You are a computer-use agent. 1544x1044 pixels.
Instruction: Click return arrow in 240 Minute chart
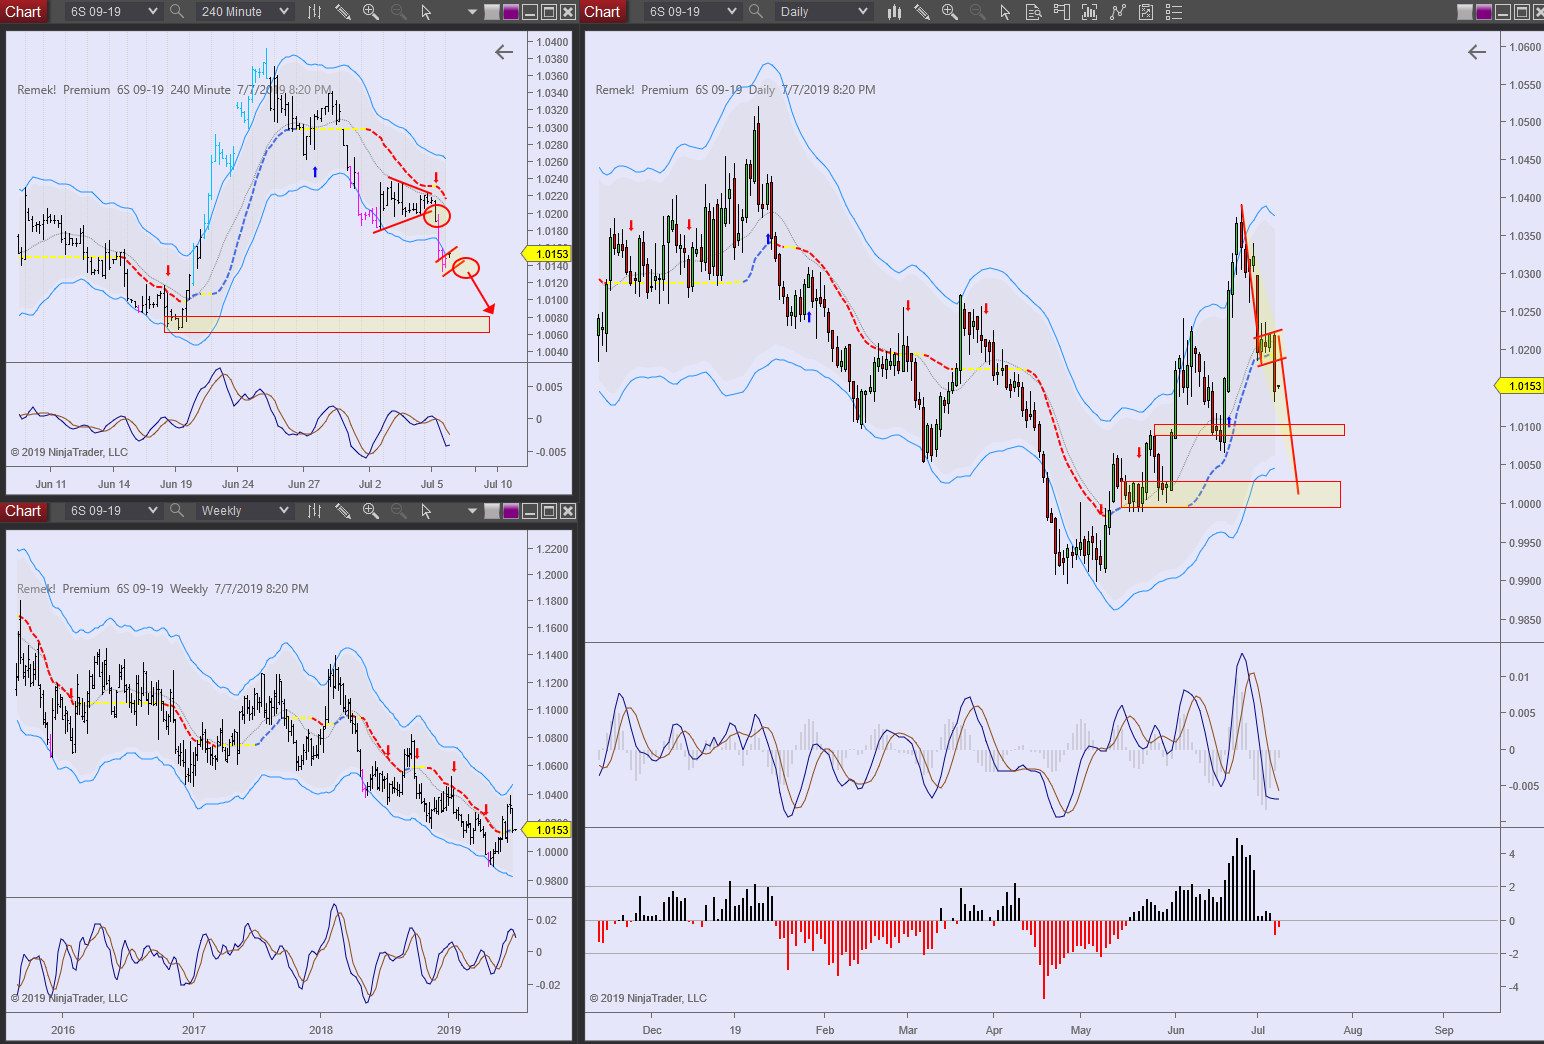(504, 52)
